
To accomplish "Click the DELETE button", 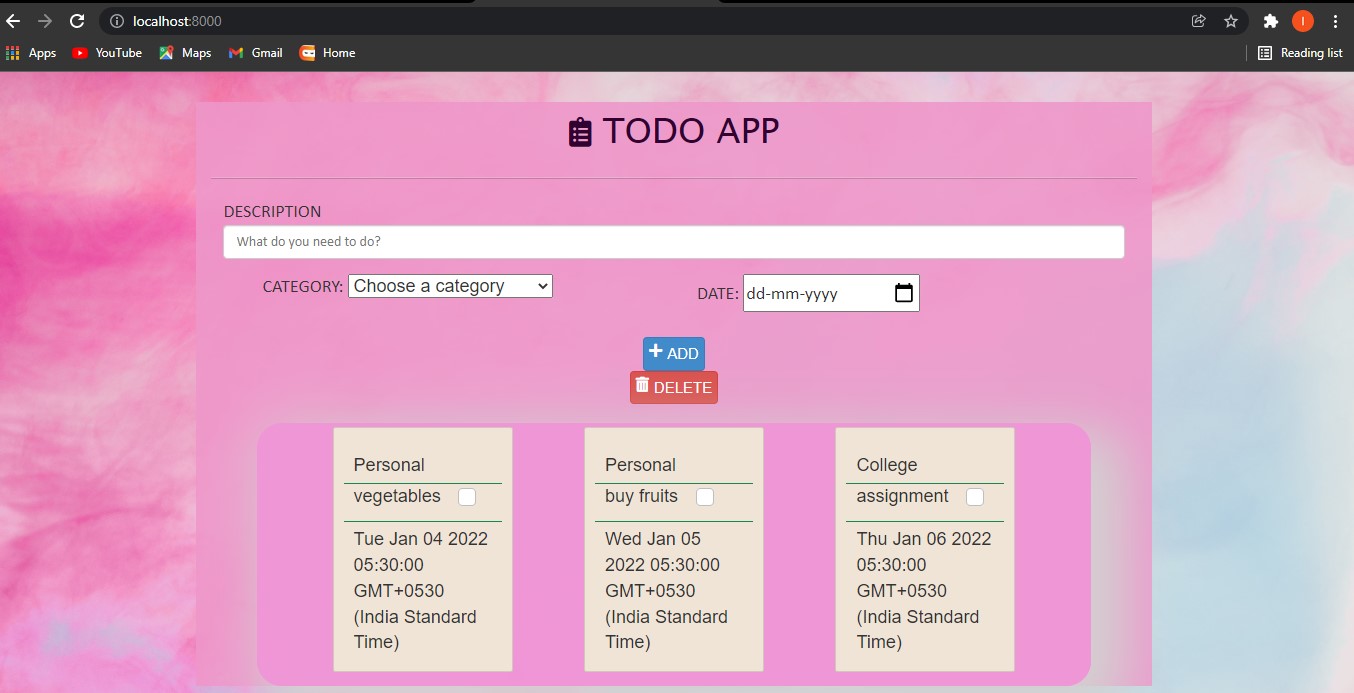I will pos(674,388).
